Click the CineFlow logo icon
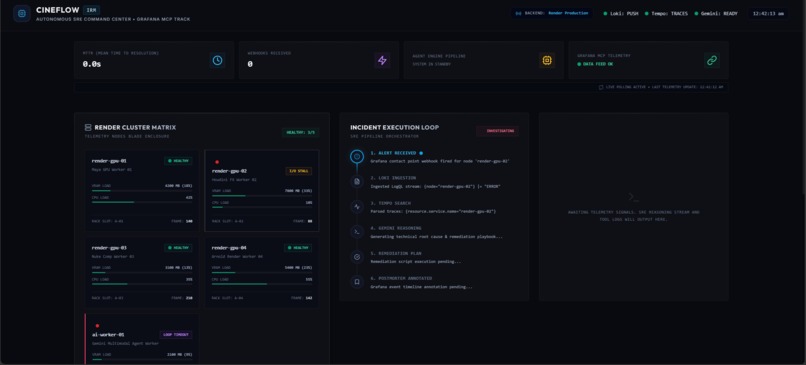This screenshot has height=365, width=806. click(x=22, y=13)
